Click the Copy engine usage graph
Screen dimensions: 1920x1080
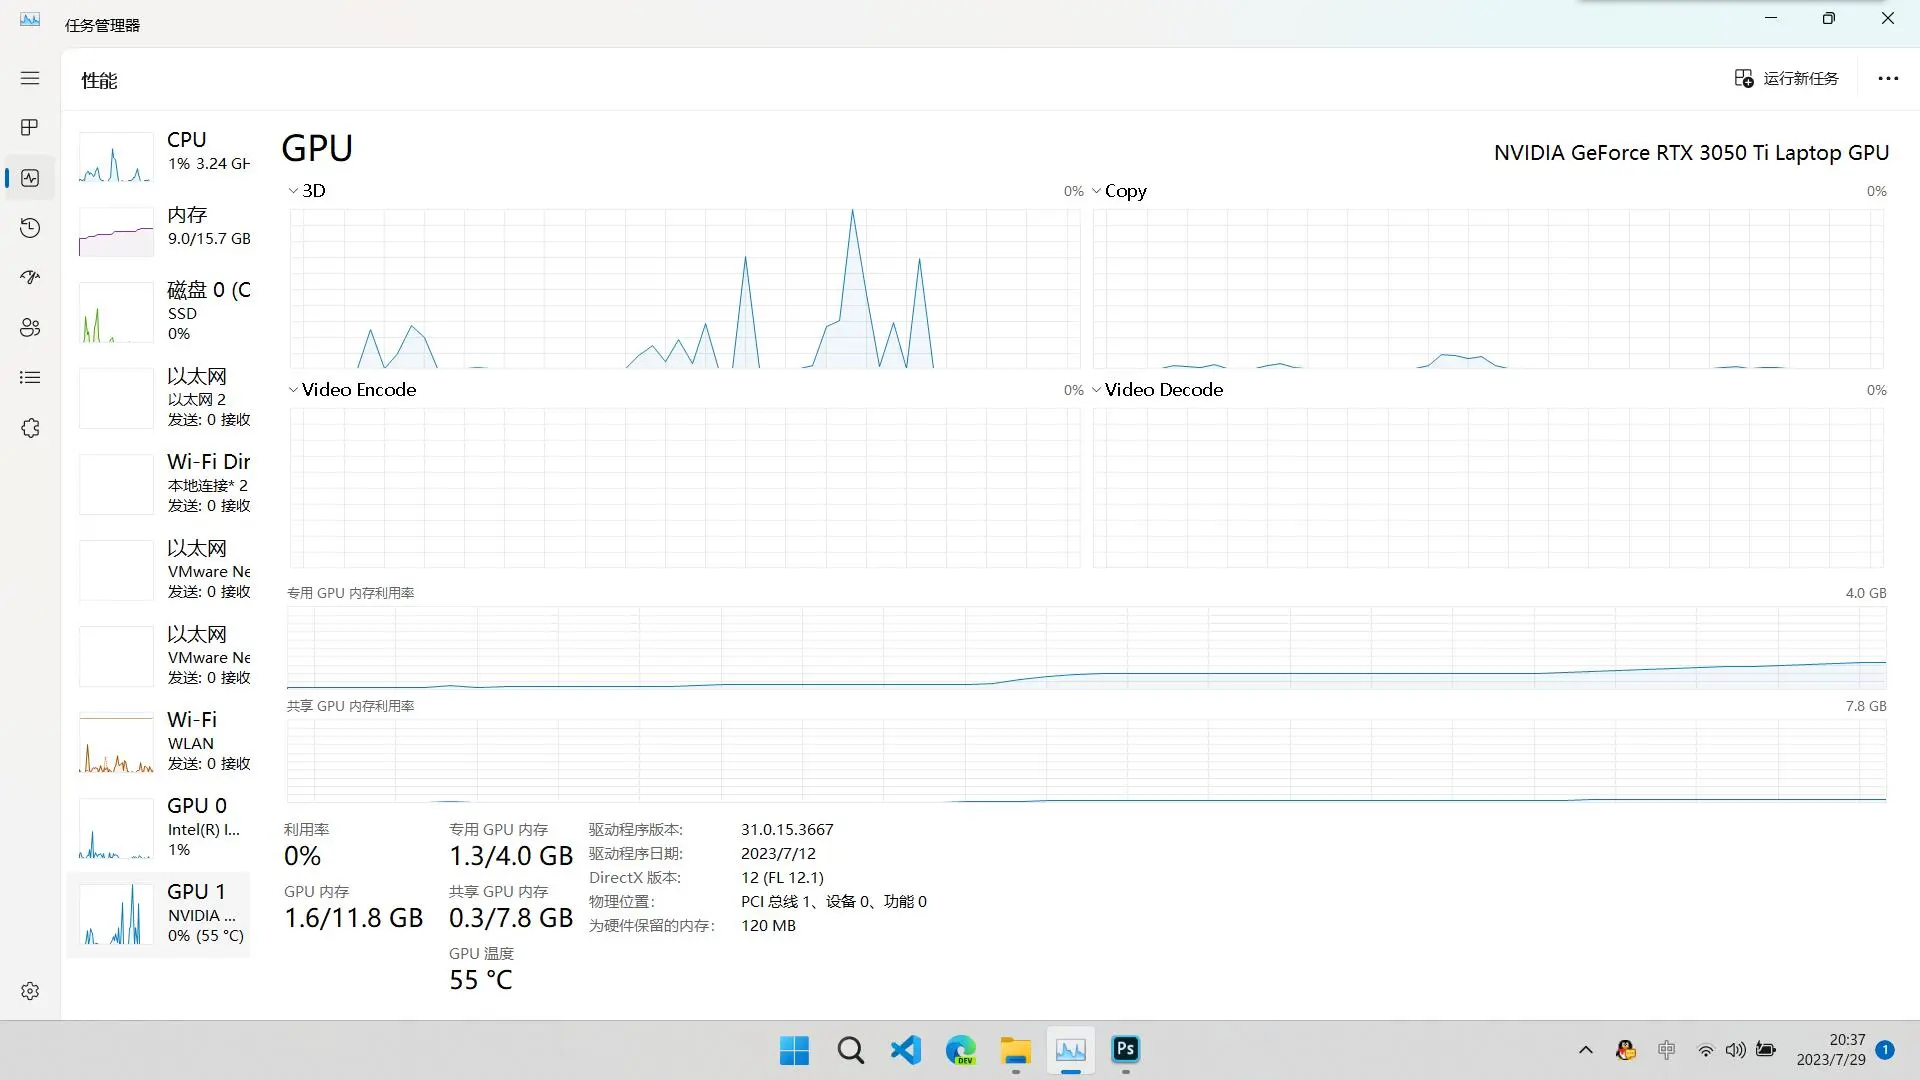point(1488,288)
